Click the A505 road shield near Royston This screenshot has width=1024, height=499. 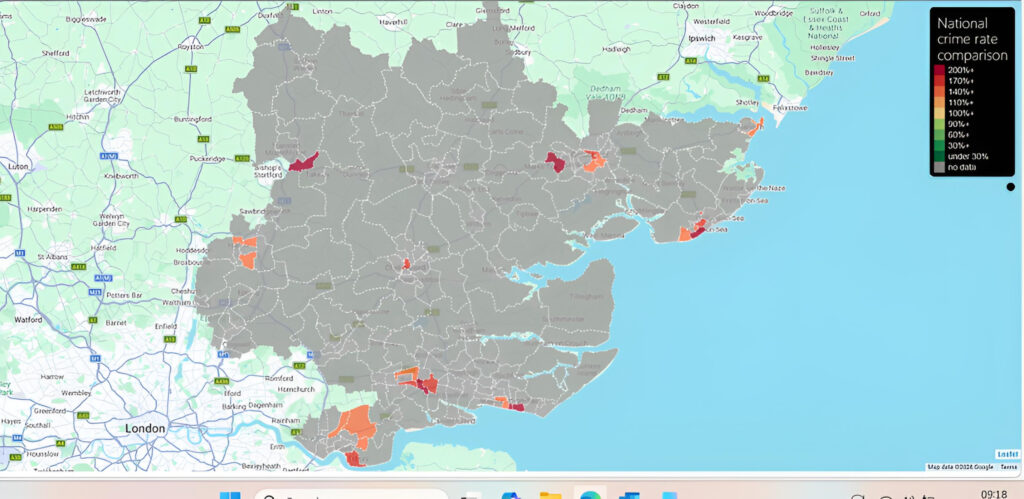coord(232,29)
